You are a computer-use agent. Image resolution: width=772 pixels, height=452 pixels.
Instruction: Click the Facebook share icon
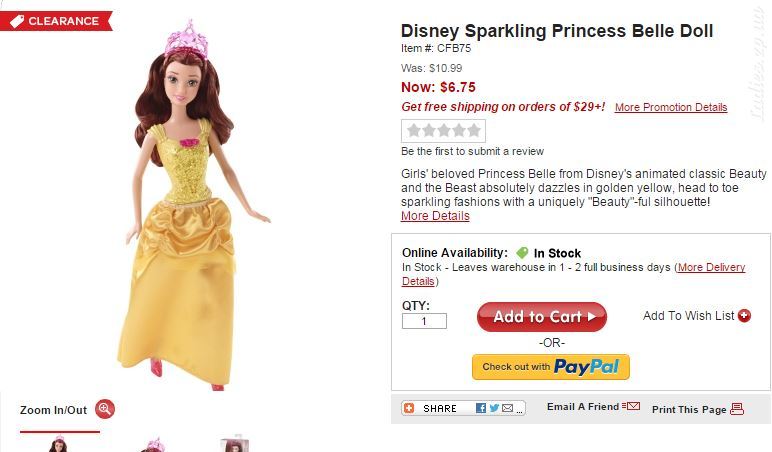481,408
